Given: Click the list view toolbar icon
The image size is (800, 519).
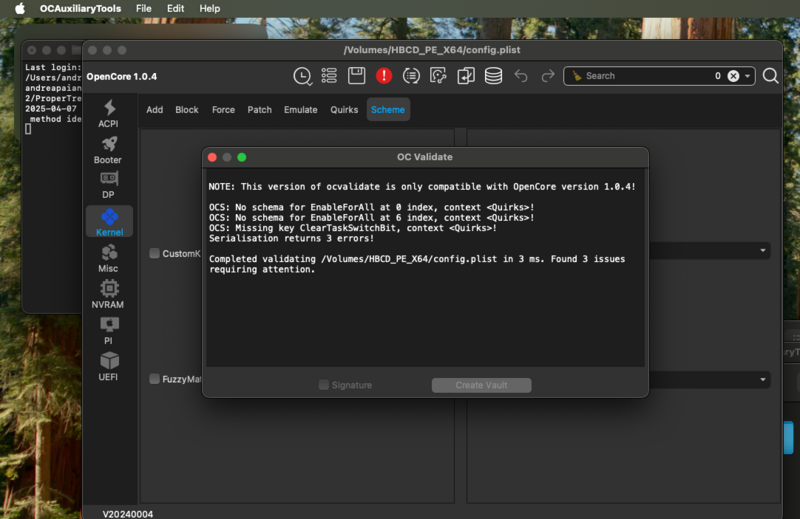Looking at the screenshot, I should click(x=329, y=76).
